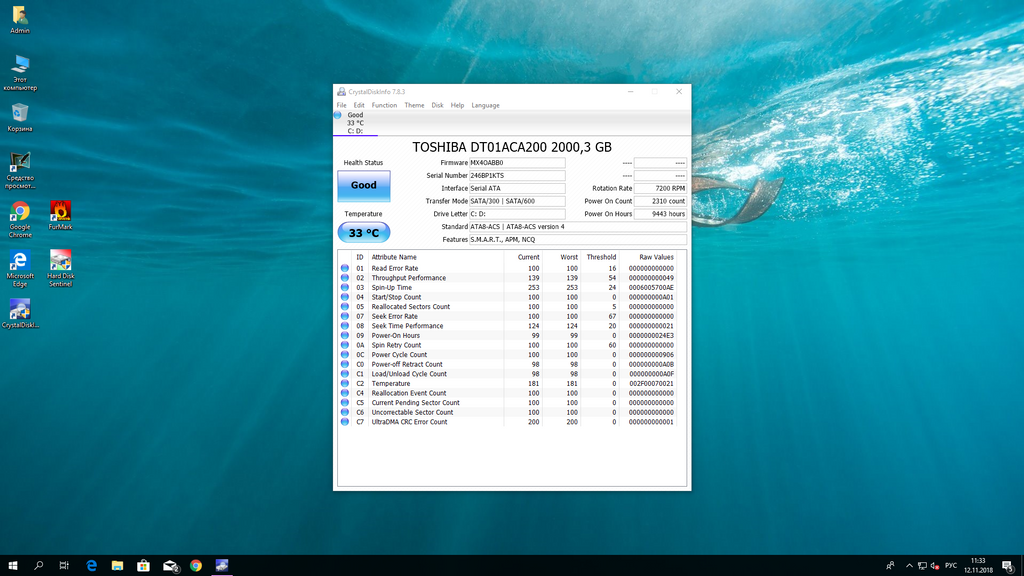Open taskbar search magnifier

click(39, 566)
